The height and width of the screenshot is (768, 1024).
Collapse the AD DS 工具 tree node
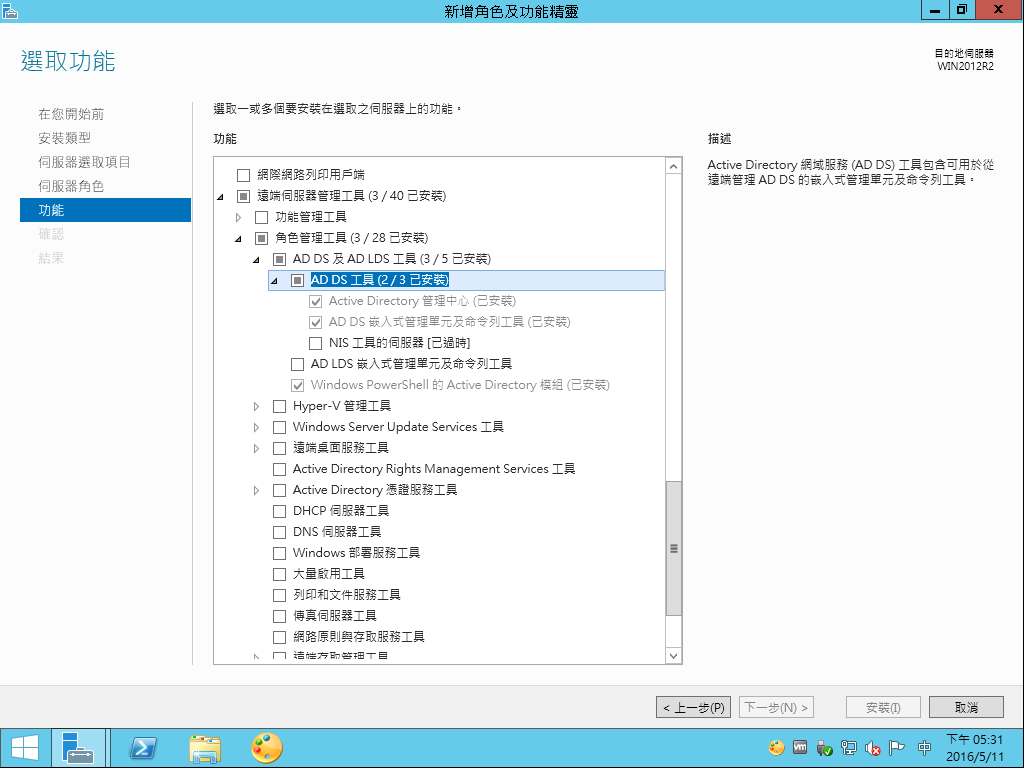(273, 280)
